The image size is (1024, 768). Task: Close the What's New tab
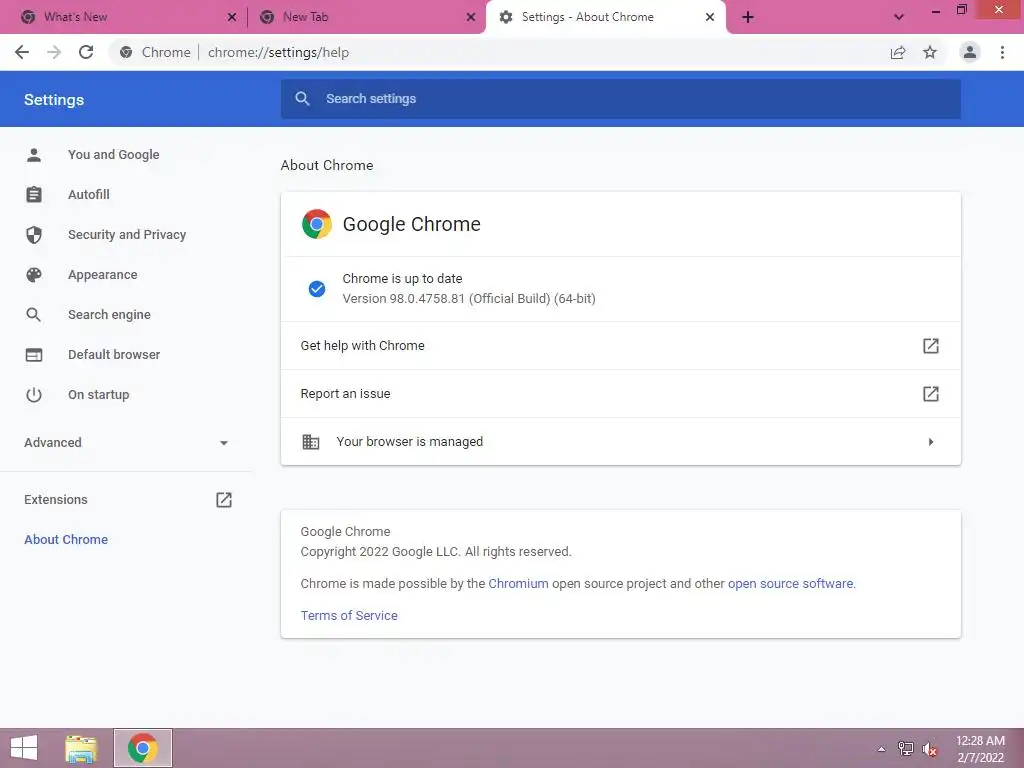(232, 17)
